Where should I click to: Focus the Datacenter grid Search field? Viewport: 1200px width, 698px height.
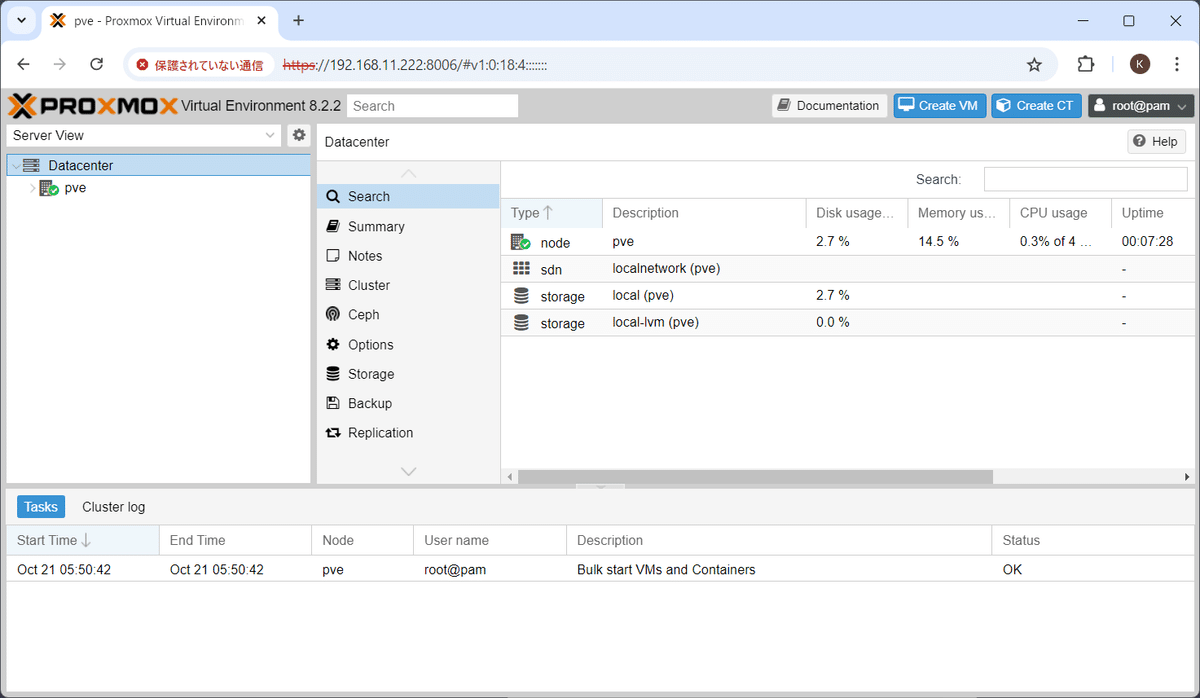pos(1086,179)
